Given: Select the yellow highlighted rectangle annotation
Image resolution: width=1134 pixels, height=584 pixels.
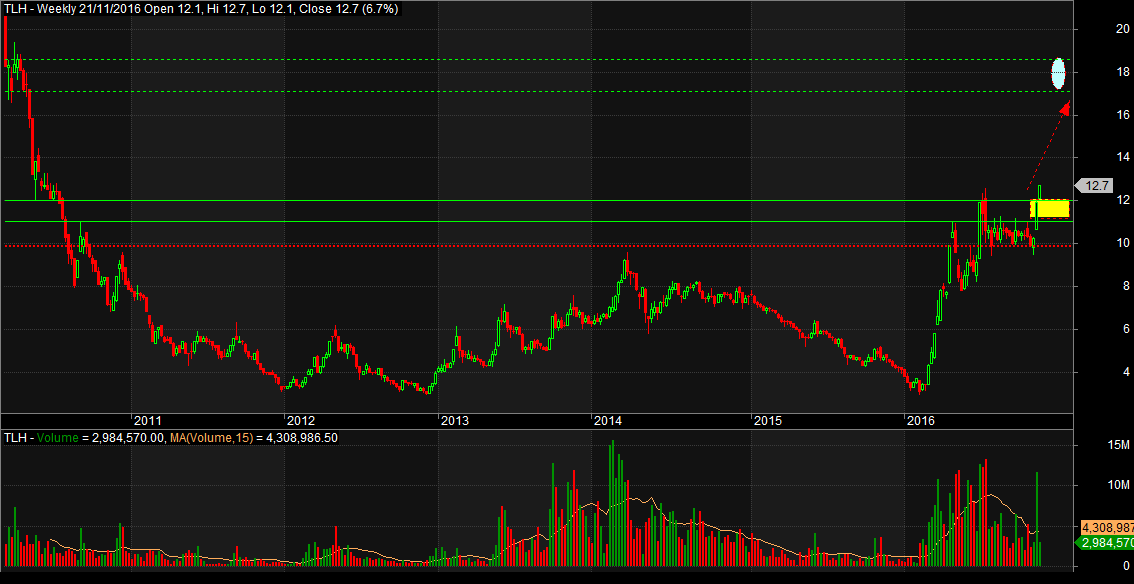Looking at the screenshot, I should coord(1050,208).
